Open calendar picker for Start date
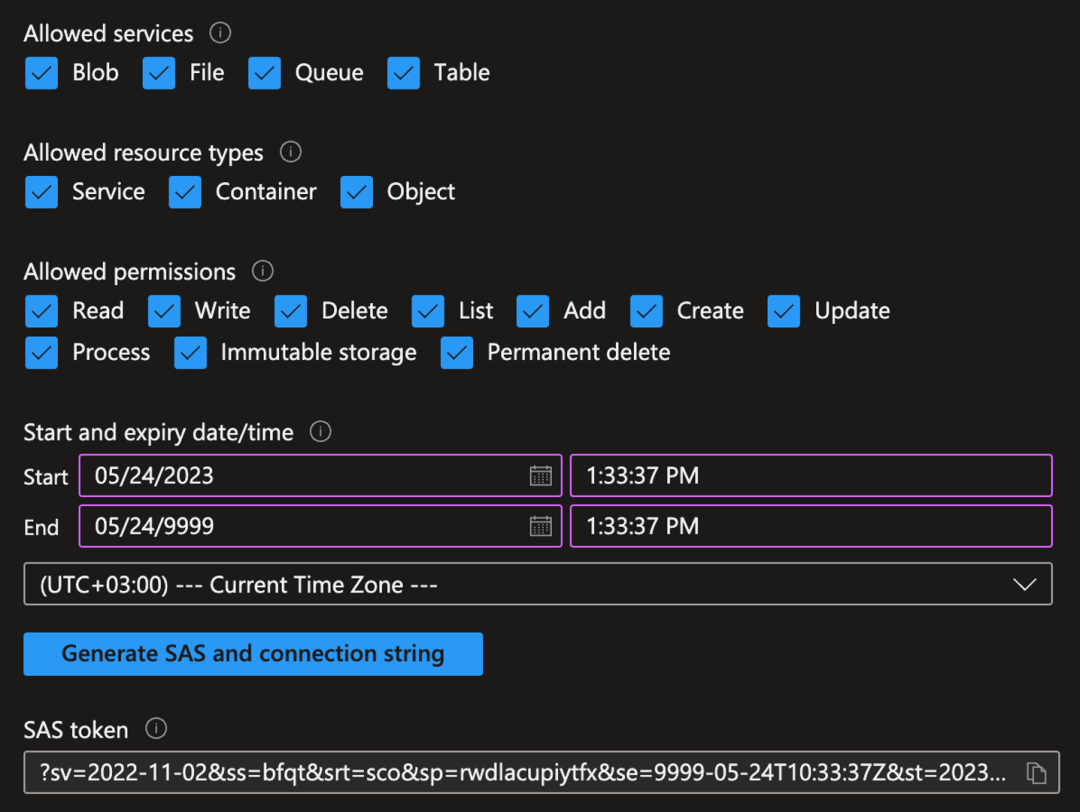This screenshot has width=1080, height=812. click(540, 476)
